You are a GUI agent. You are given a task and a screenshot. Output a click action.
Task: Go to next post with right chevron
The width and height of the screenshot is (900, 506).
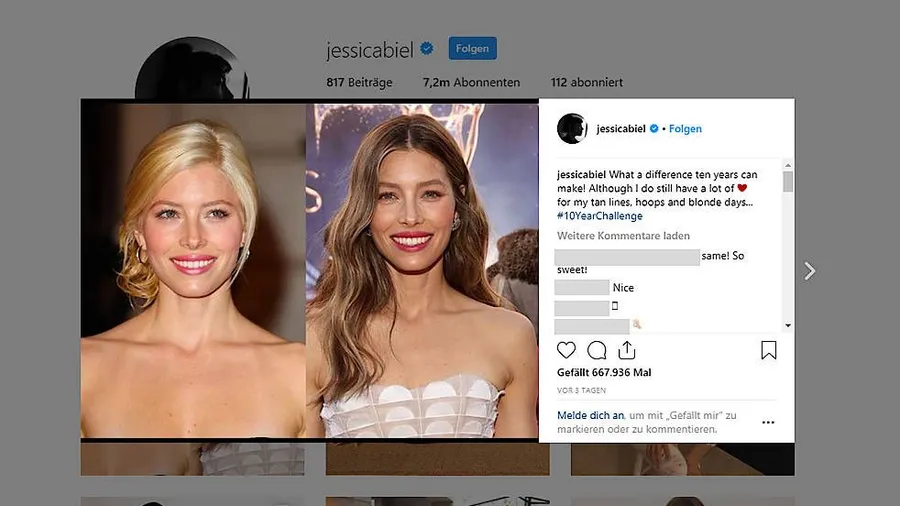pos(810,271)
